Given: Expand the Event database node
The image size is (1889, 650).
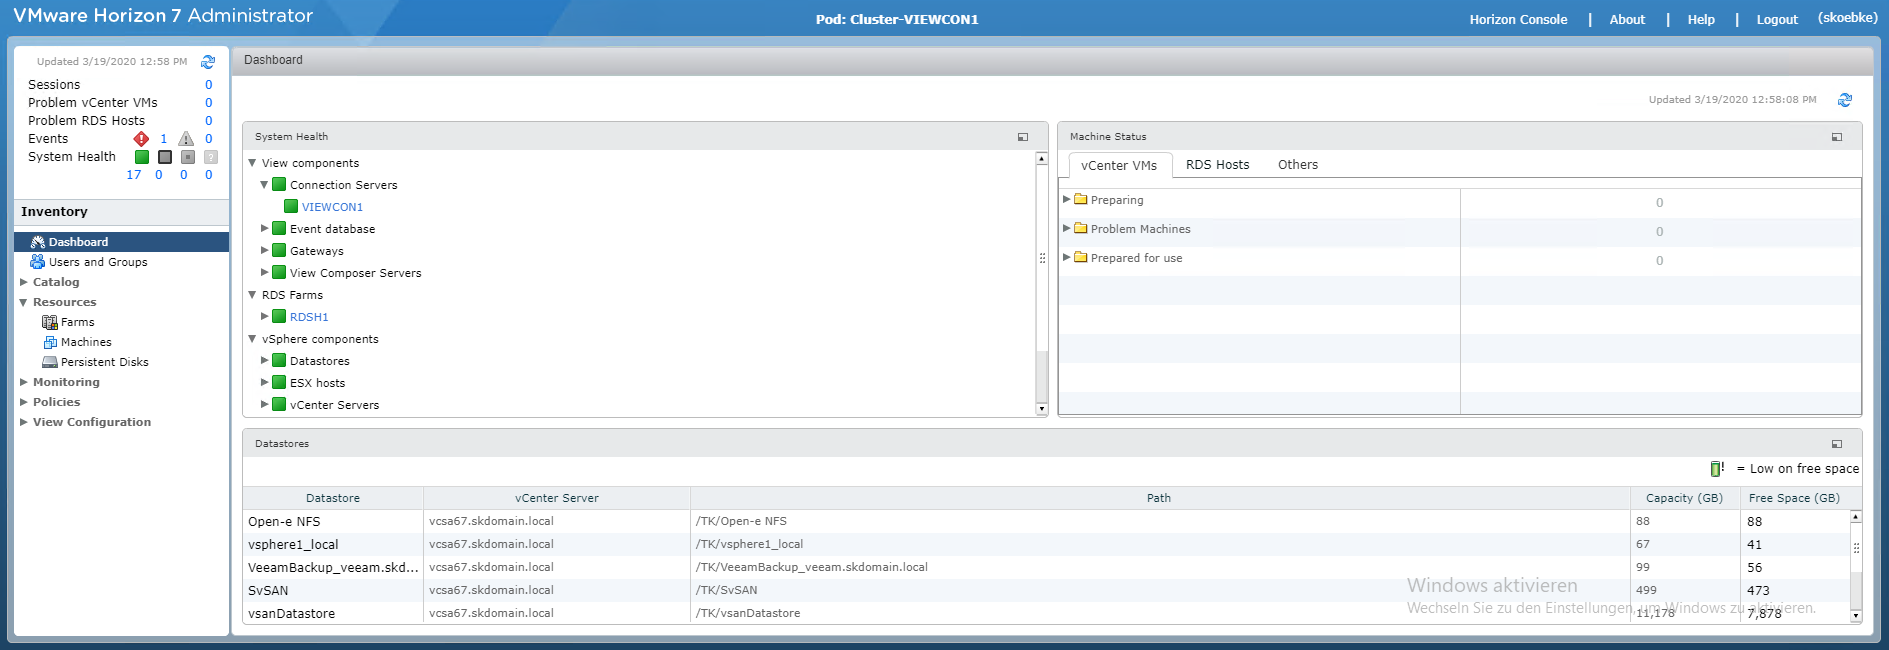Looking at the screenshot, I should 265,229.
